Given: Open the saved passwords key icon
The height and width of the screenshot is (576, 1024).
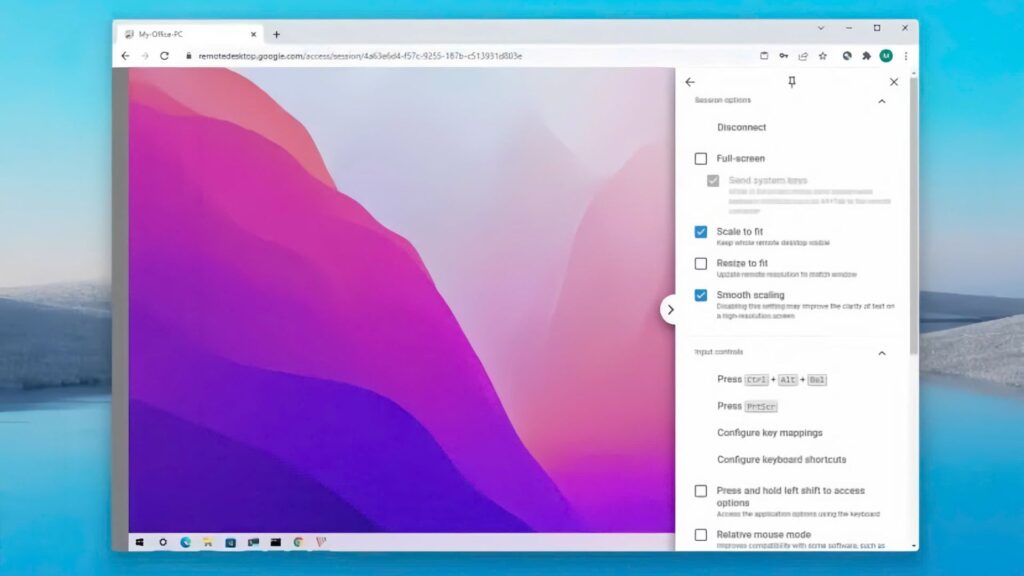Looking at the screenshot, I should [784, 56].
